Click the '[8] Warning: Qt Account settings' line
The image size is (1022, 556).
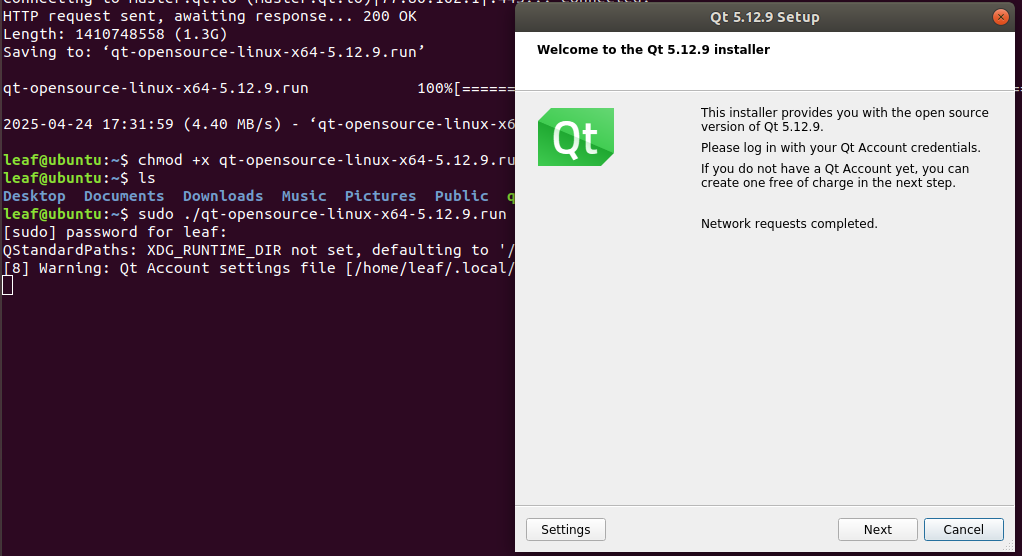(259, 268)
